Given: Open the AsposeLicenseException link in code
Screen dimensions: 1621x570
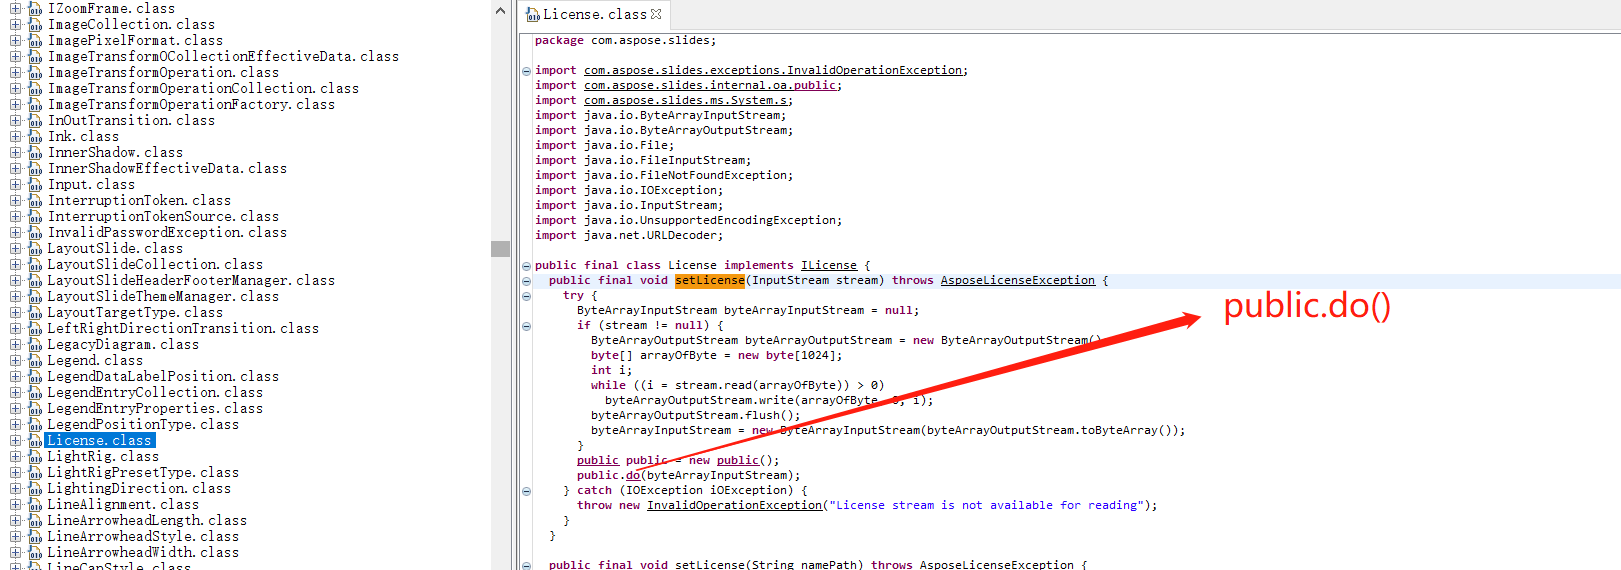Looking at the screenshot, I should pyautogui.click(x=1017, y=281).
